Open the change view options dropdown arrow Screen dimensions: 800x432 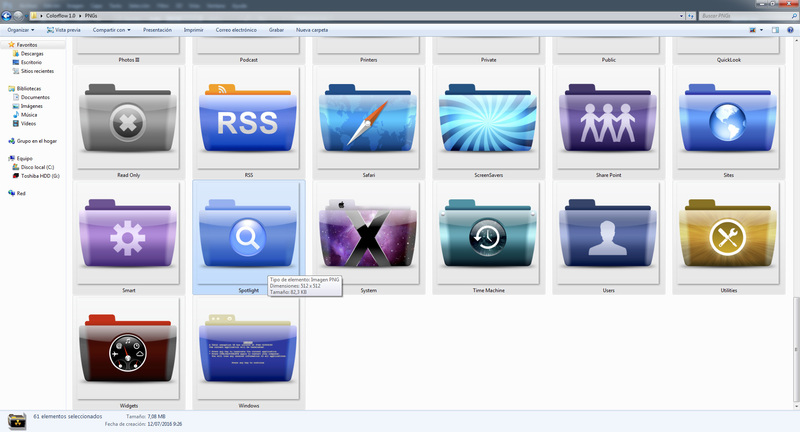coord(762,30)
